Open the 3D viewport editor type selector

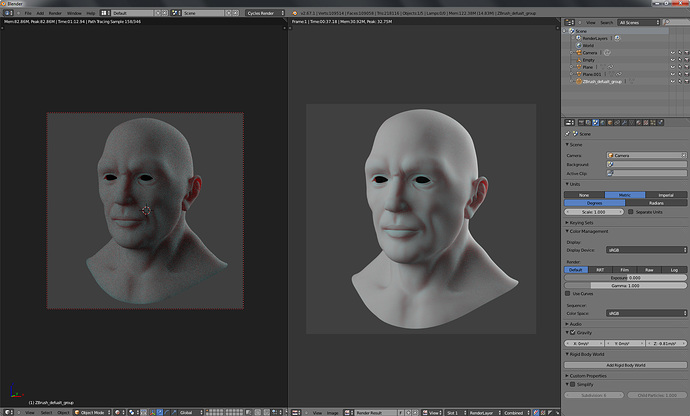pyautogui.click(x=7, y=412)
